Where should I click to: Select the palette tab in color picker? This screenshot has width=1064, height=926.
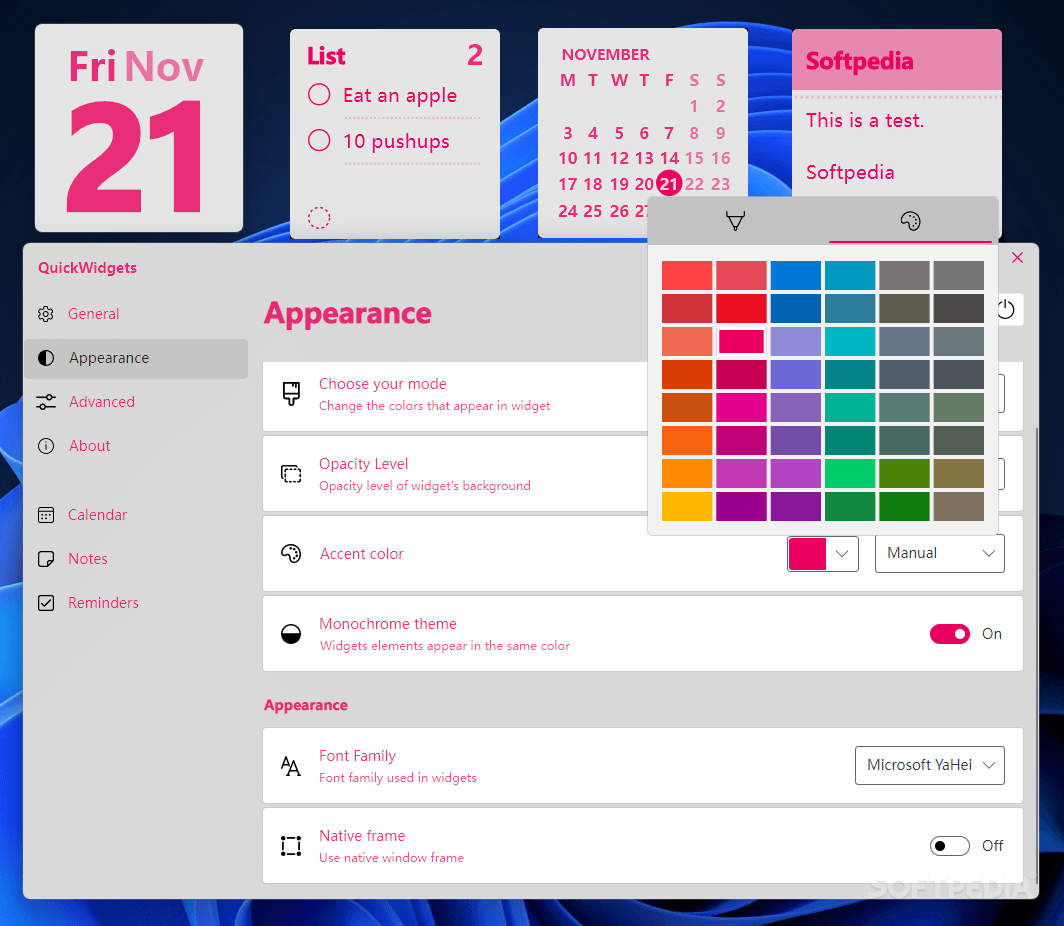[x=911, y=220]
